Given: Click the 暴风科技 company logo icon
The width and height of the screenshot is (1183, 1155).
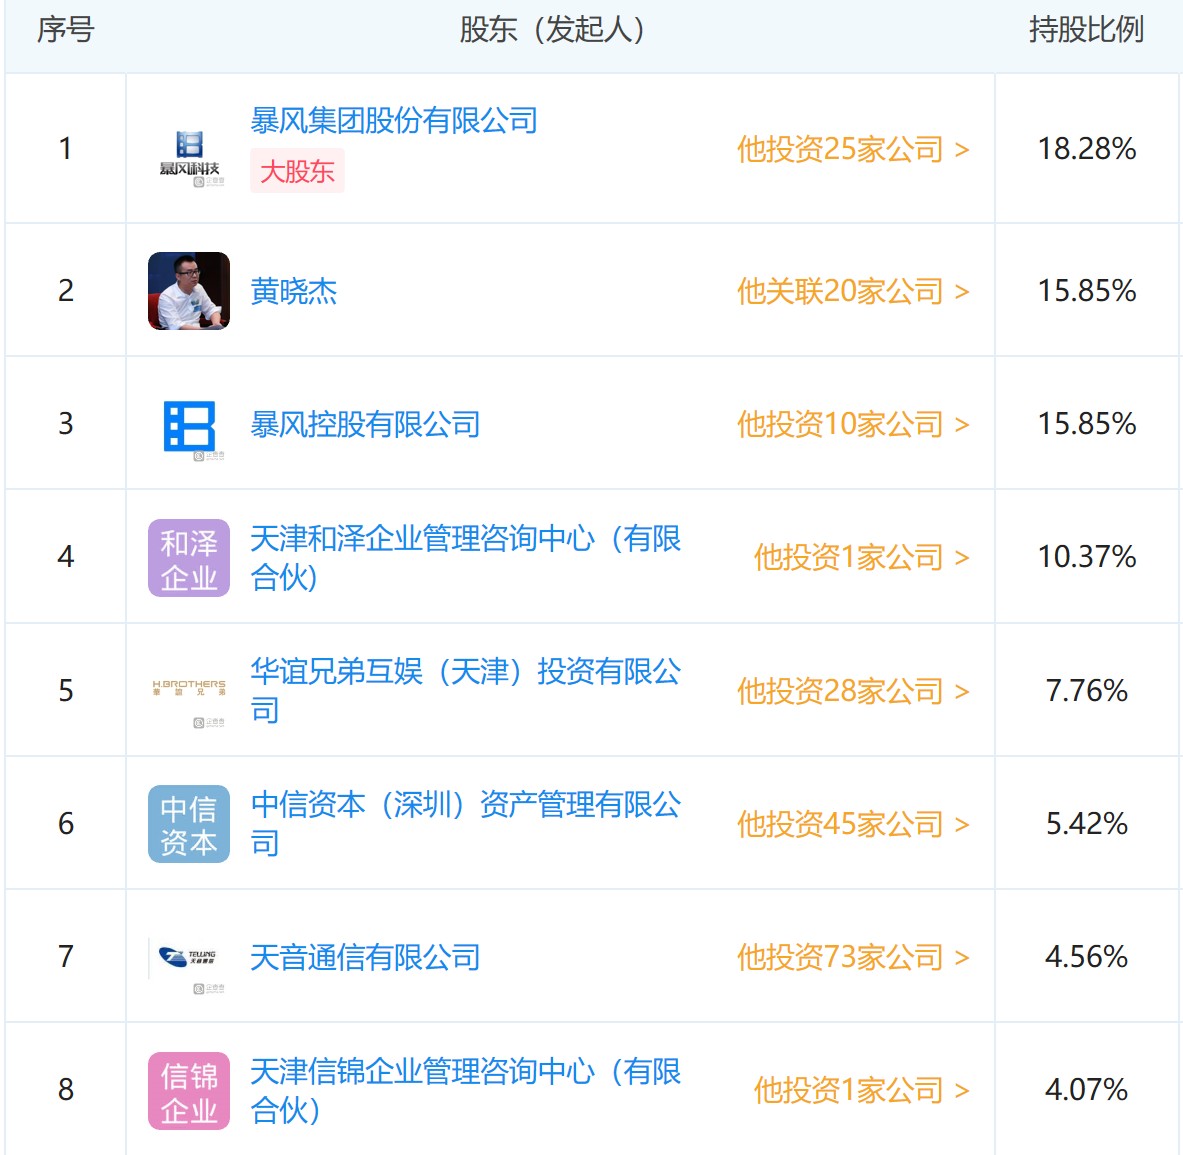Looking at the screenshot, I should [x=189, y=156].
